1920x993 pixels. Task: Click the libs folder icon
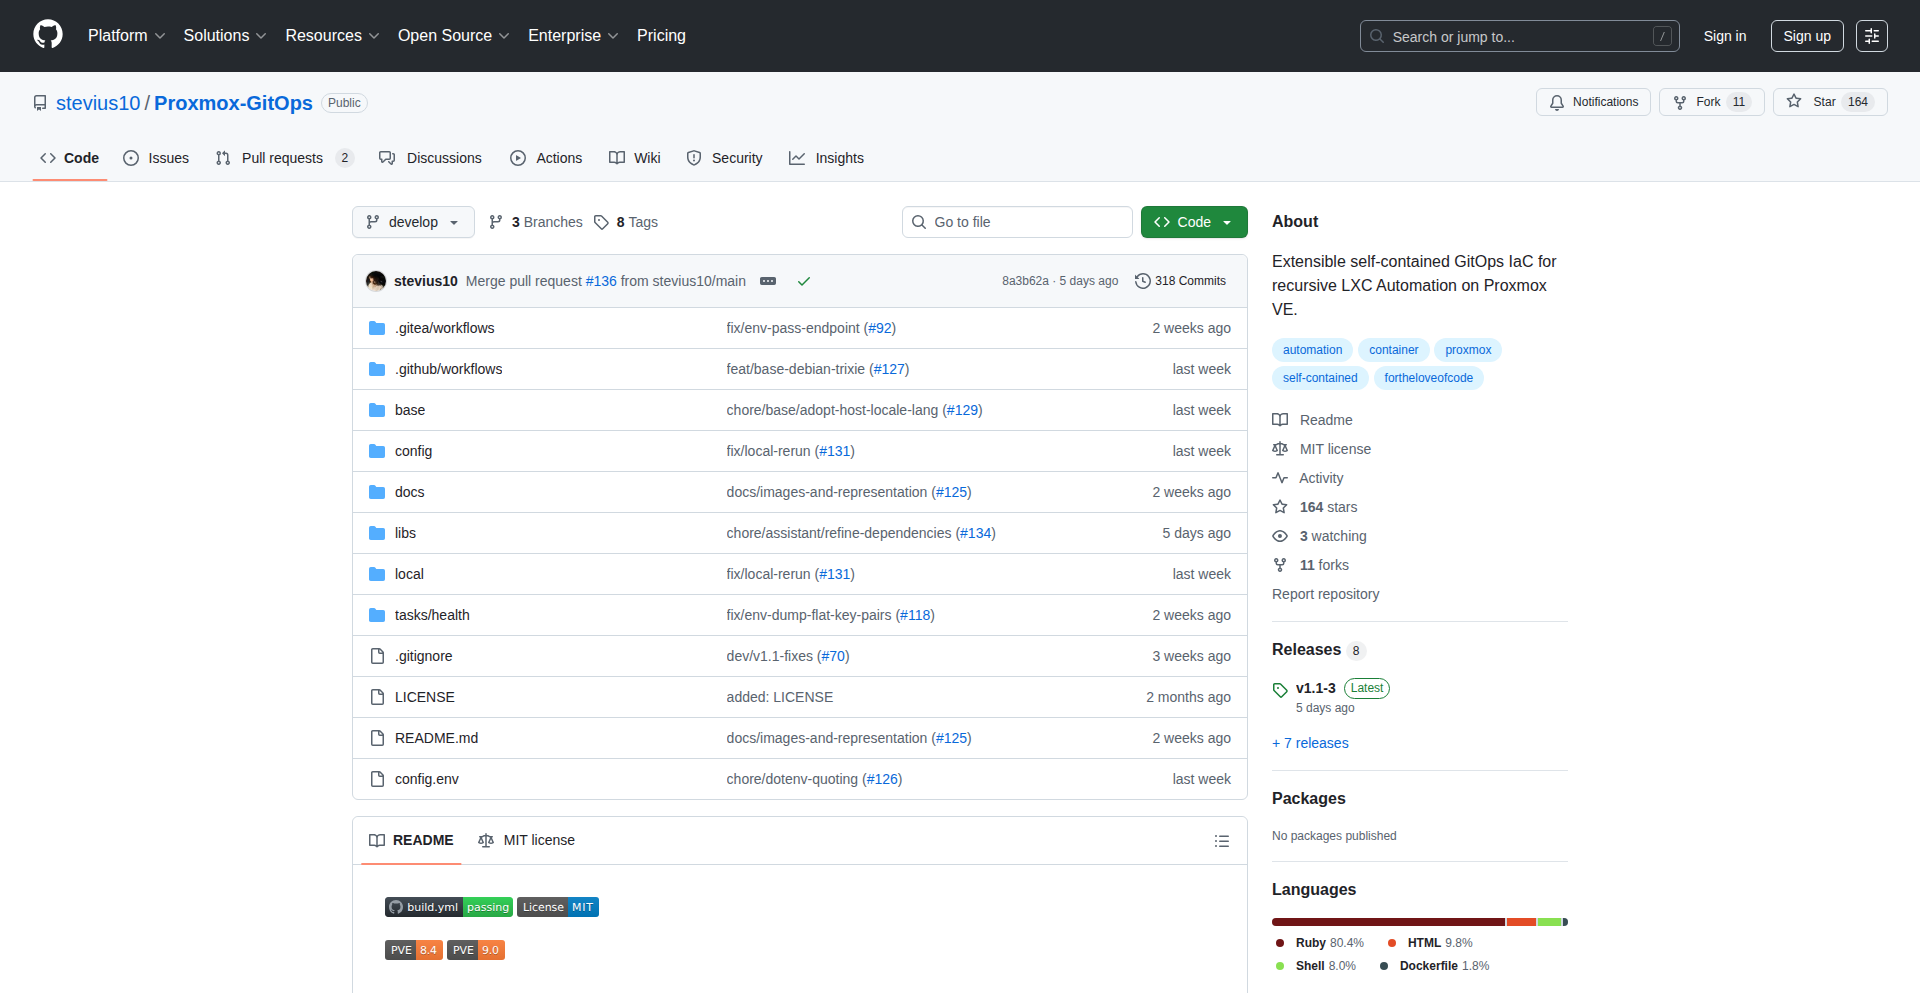tap(377, 533)
